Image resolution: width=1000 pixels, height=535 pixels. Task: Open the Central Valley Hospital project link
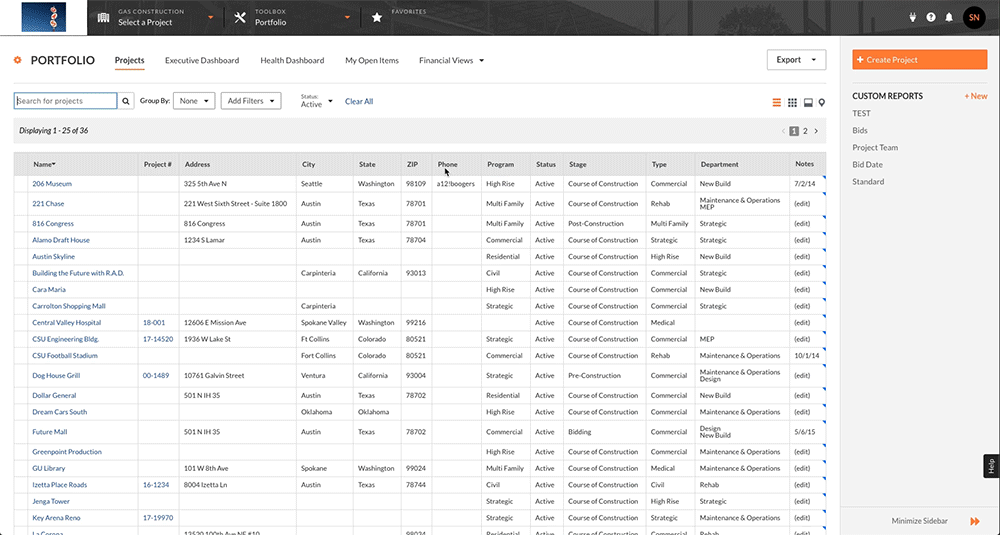(66, 323)
